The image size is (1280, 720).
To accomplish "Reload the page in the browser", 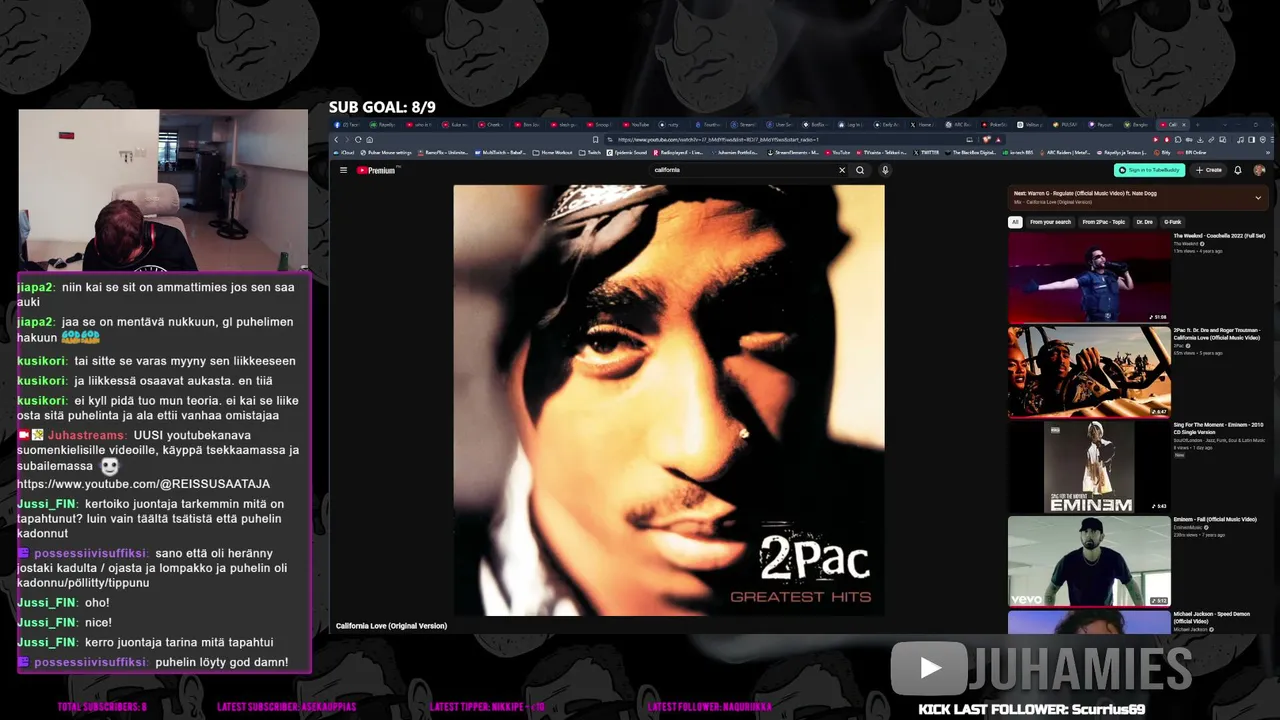I will [x=359, y=139].
